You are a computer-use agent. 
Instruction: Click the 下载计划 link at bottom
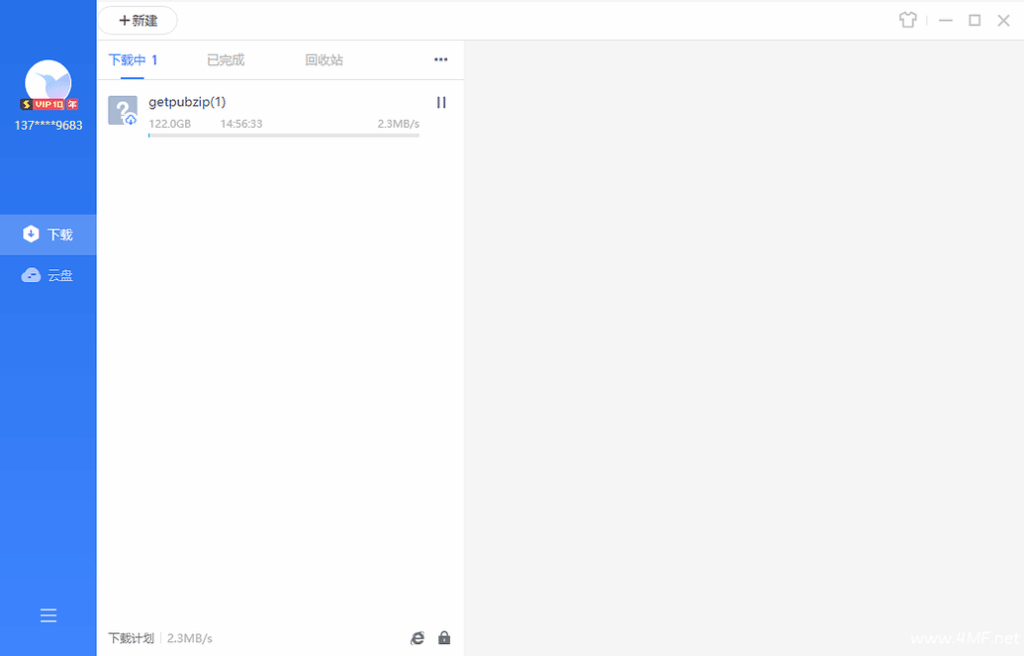[x=131, y=638]
